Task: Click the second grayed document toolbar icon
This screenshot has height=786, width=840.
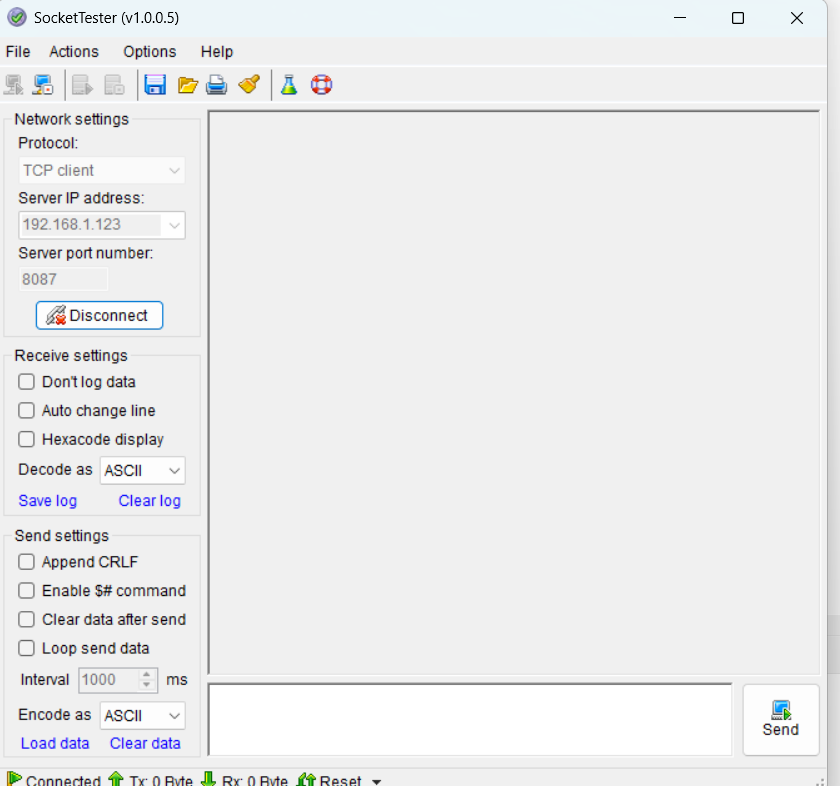Action: (x=114, y=85)
